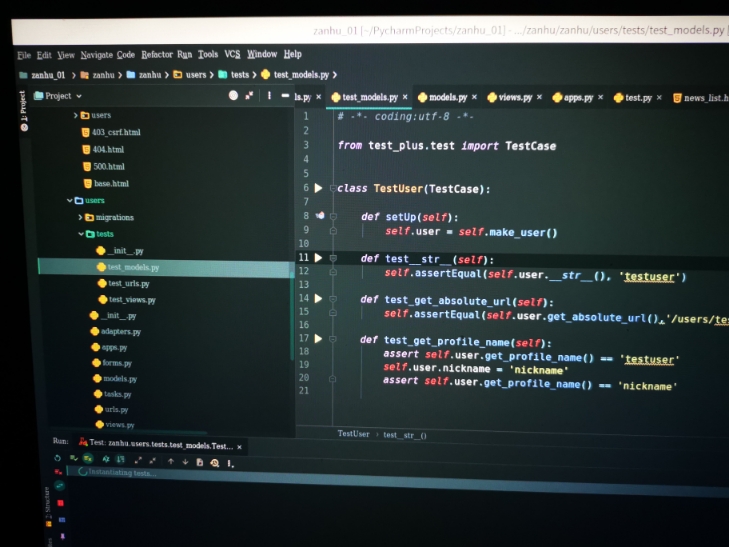The image size is (729, 547).
Task: Restore layout icon below stop button
Action: coord(62,520)
